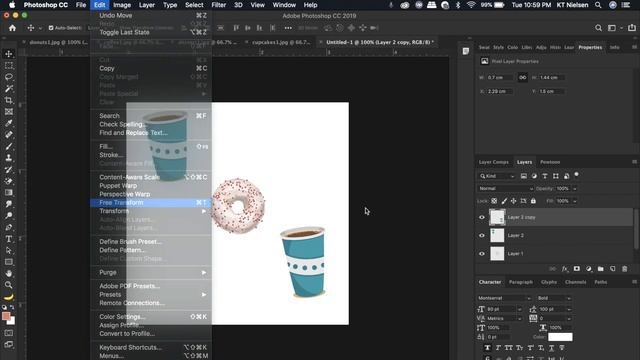Click the Share icon in the options bar

[632, 28]
